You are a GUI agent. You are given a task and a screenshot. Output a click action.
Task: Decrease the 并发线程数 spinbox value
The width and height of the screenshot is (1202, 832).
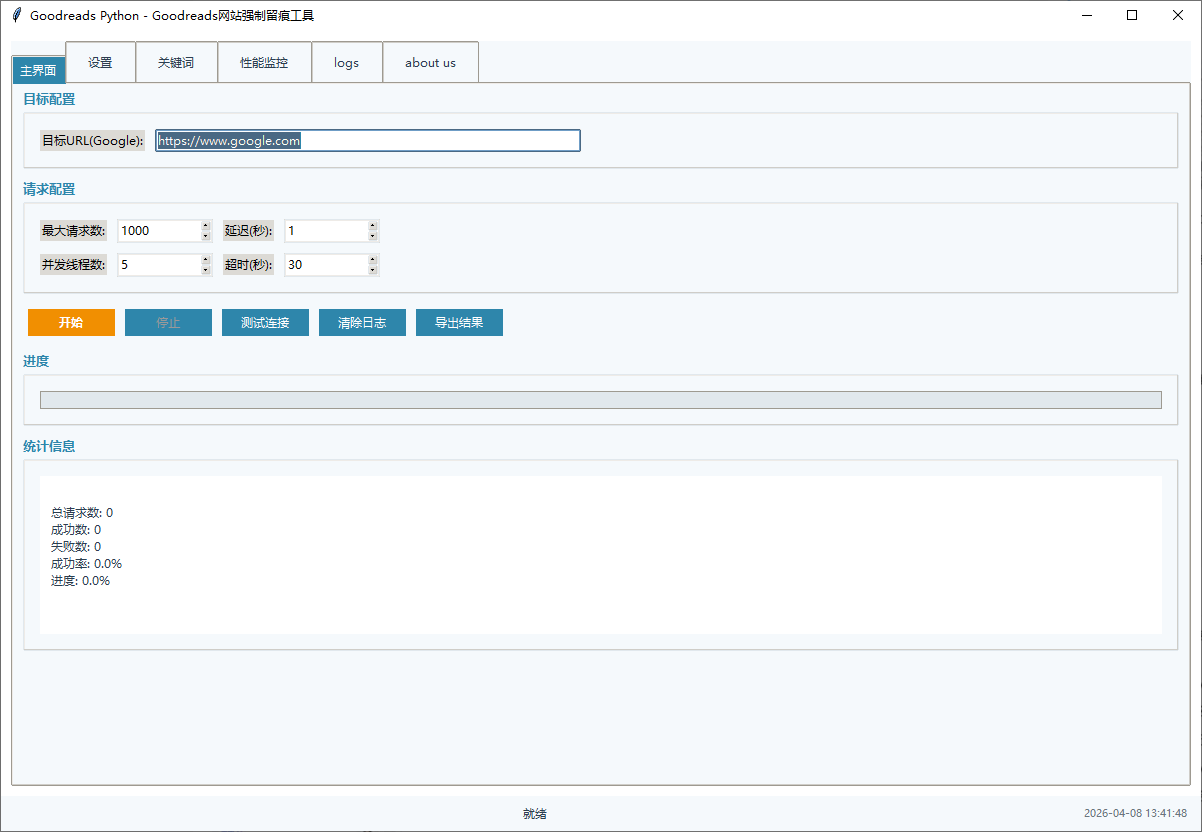click(206, 270)
